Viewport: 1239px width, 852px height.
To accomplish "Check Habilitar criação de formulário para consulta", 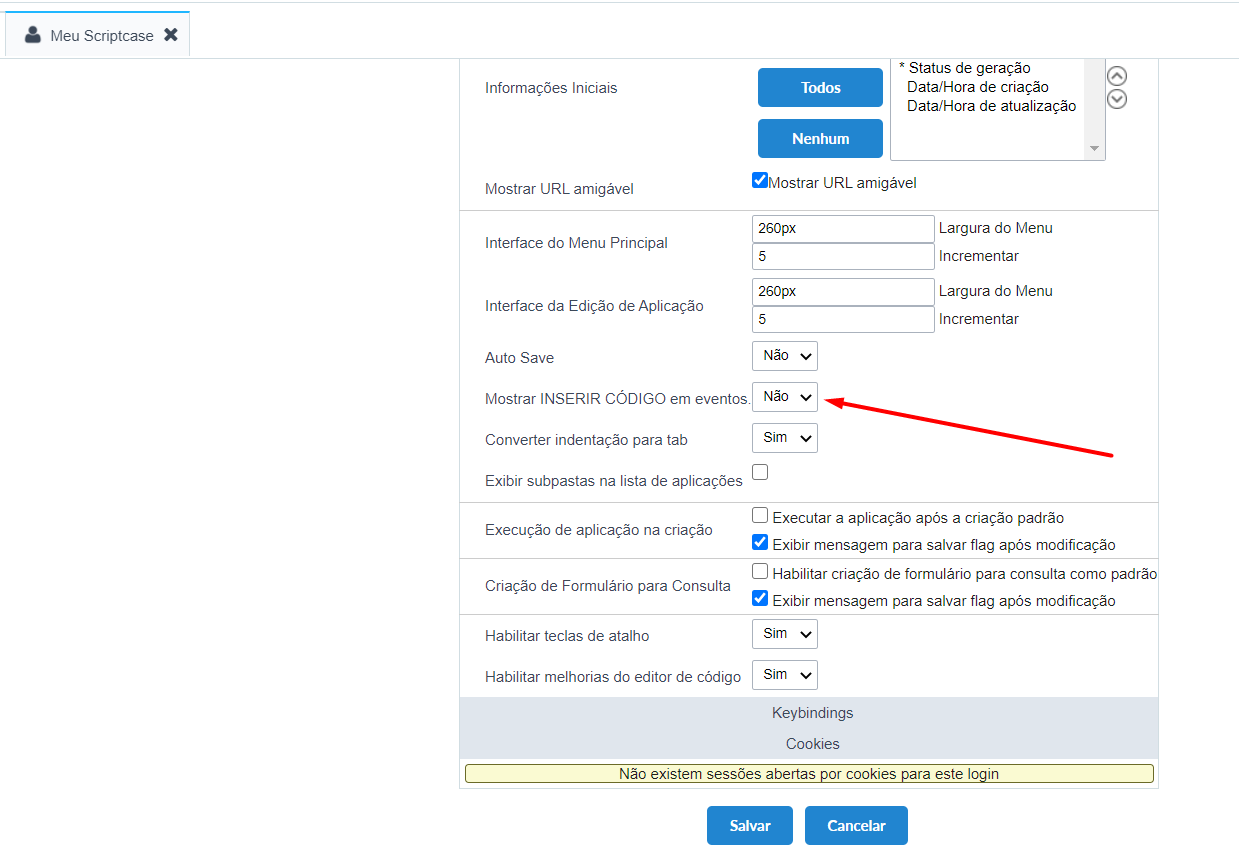I will tap(760, 572).
